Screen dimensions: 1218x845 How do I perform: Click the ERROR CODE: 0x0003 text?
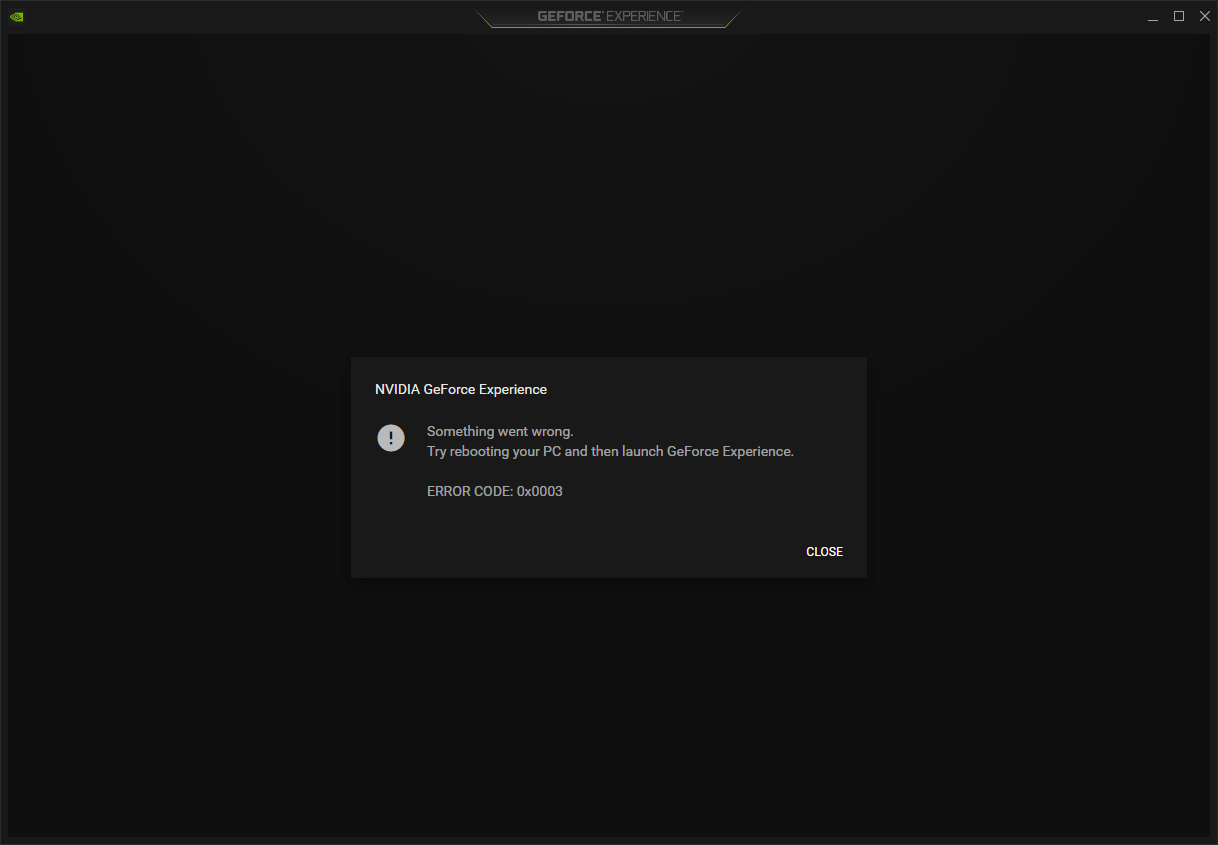pos(494,491)
